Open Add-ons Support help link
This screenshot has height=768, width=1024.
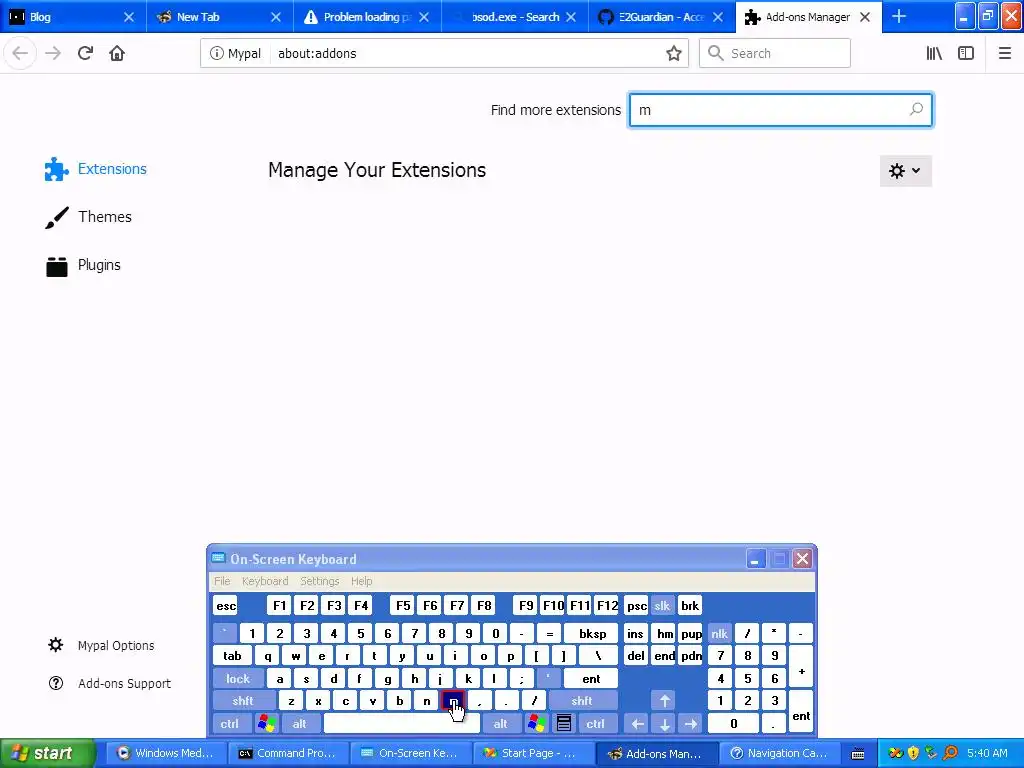click(110, 683)
